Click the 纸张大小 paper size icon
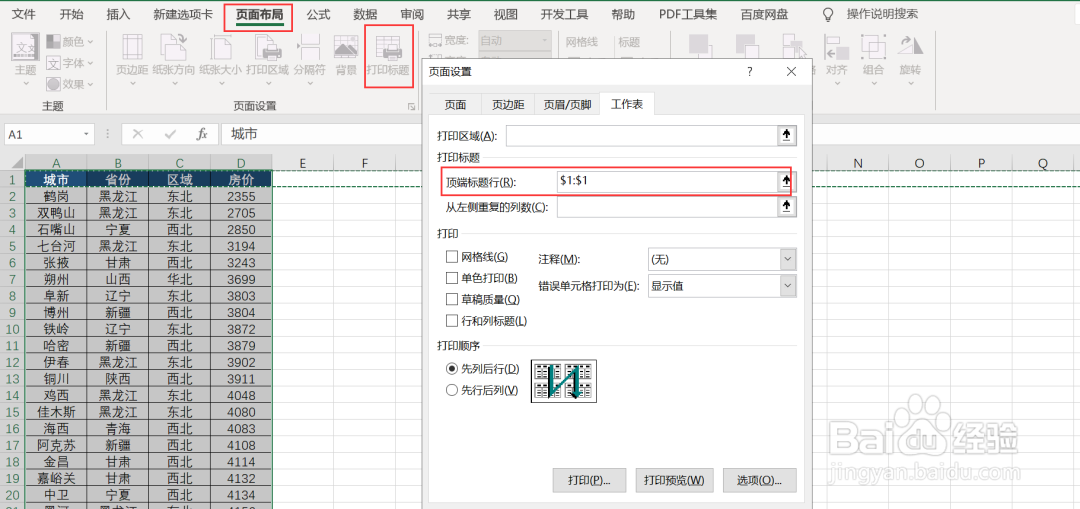1080x509 pixels. [x=220, y=48]
